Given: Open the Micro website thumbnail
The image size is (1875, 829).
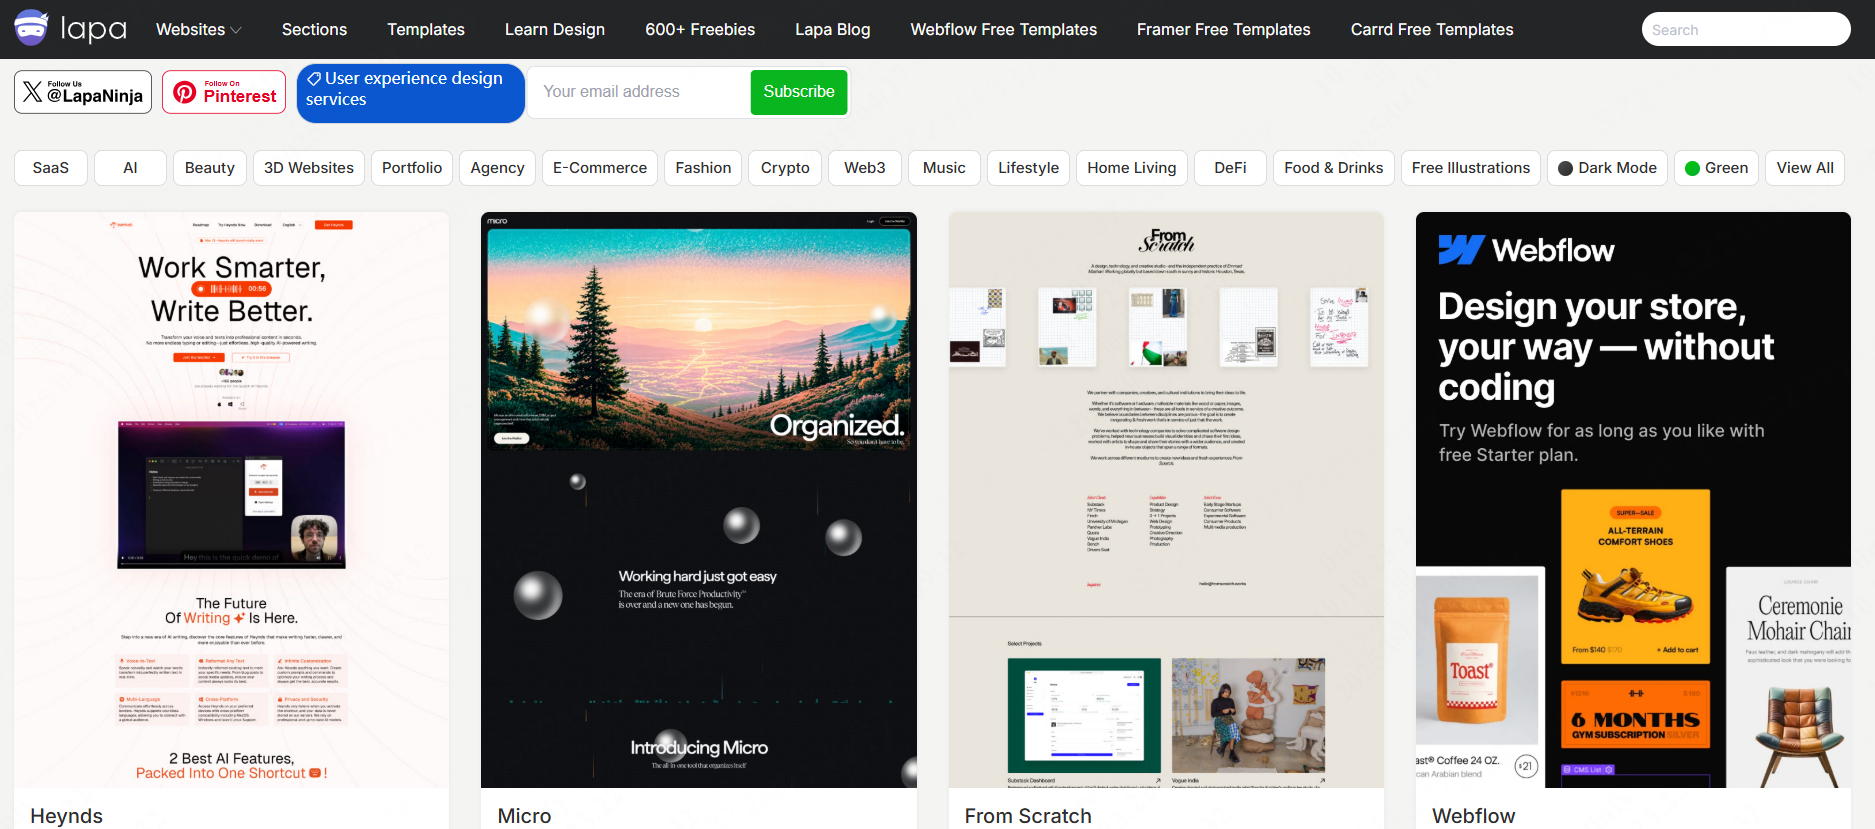Looking at the screenshot, I should click(x=699, y=500).
